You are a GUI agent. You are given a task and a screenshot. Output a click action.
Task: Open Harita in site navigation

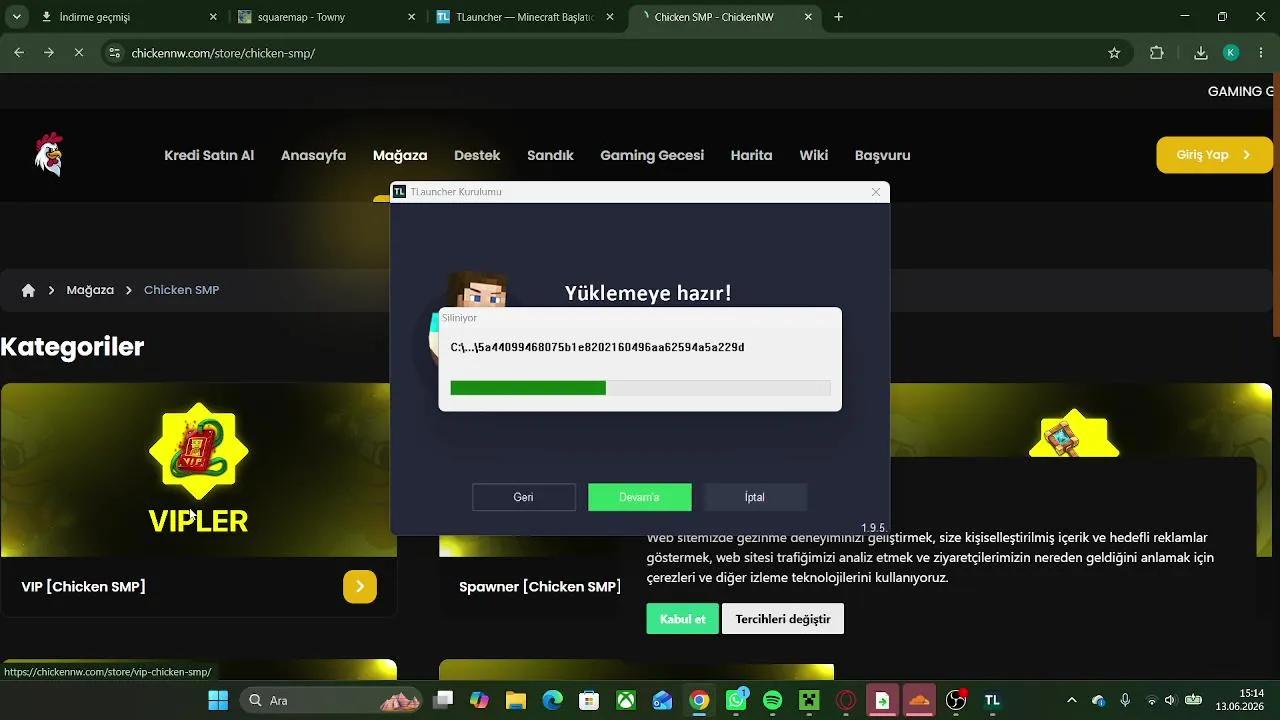pyautogui.click(x=751, y=155)
